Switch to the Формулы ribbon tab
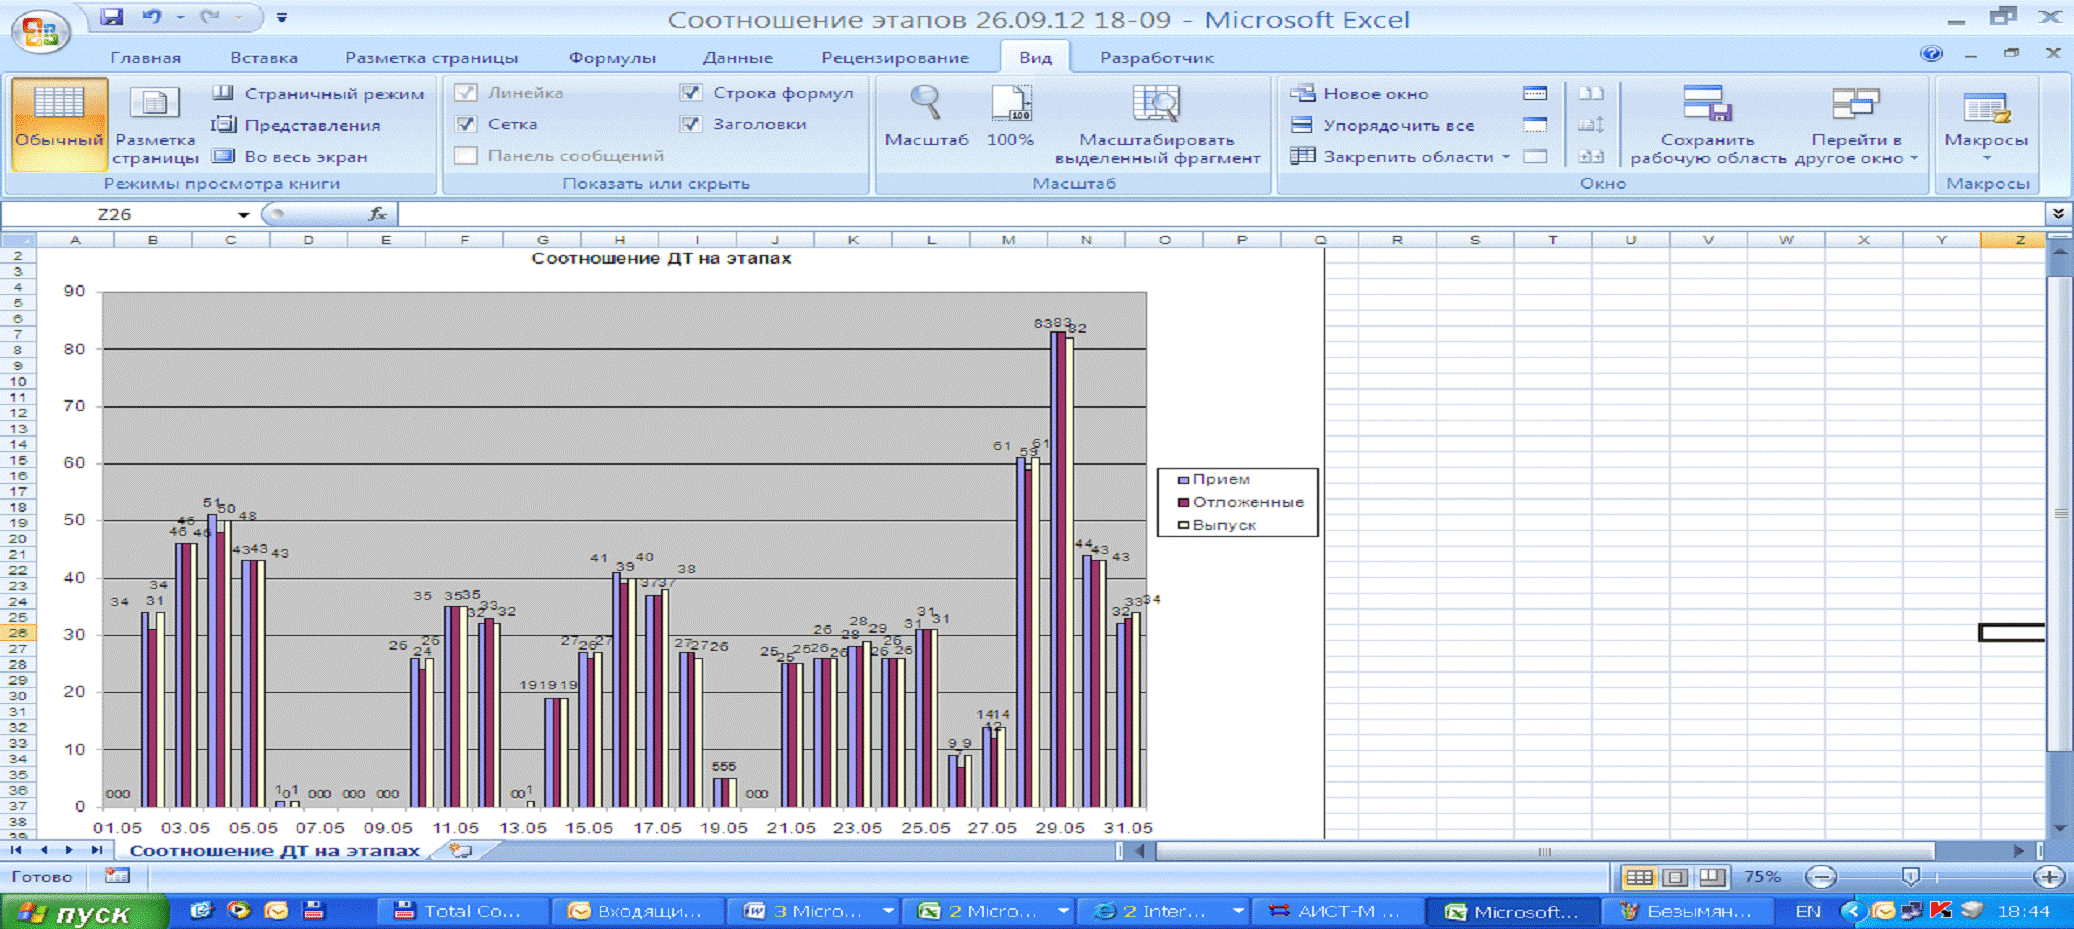 pyautogui.click(x=612, y=58)
